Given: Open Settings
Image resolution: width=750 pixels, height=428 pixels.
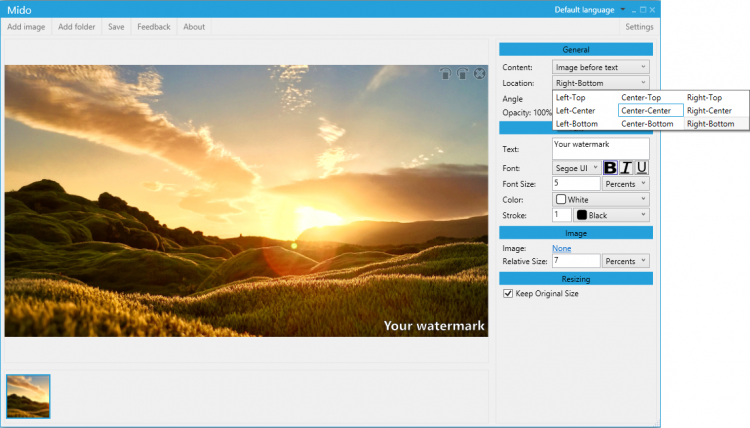Looking at the screenshot, I should point(639,27).
